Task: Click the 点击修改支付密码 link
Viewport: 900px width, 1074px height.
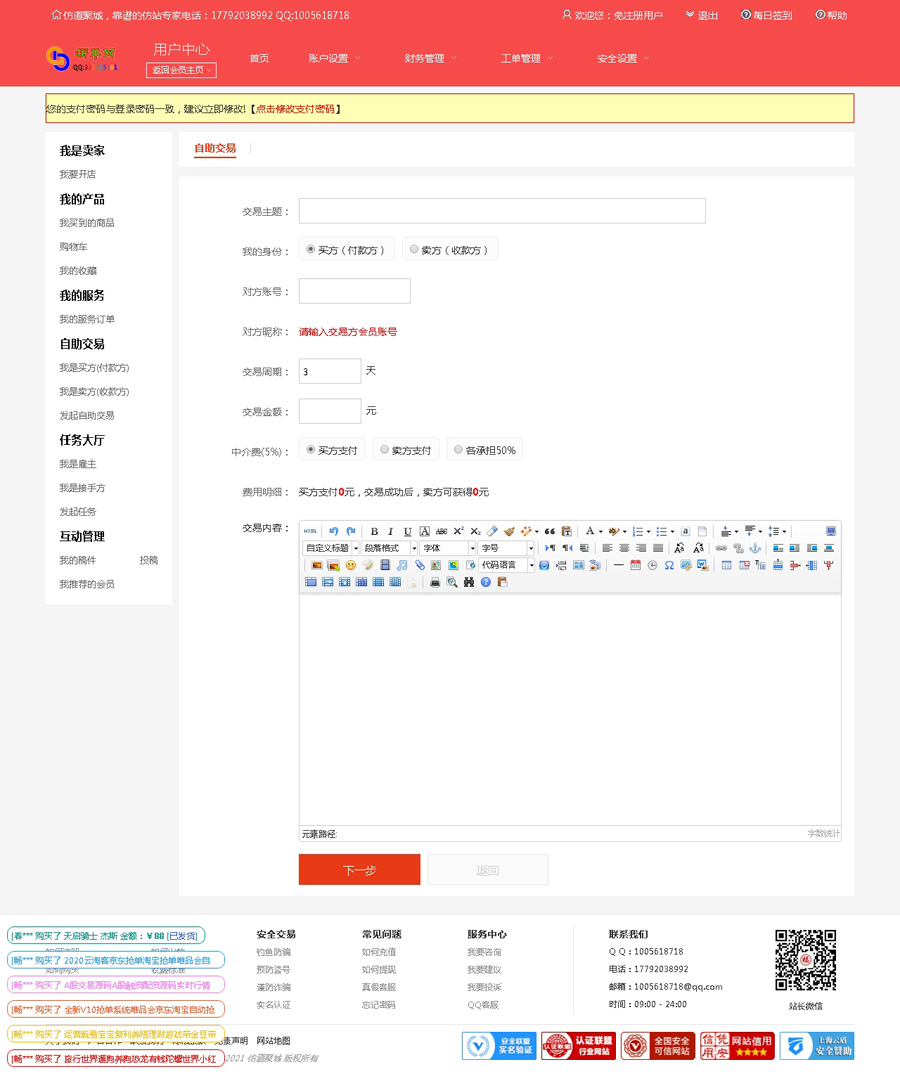Action: pyautogui.click(x=295, y=109)
